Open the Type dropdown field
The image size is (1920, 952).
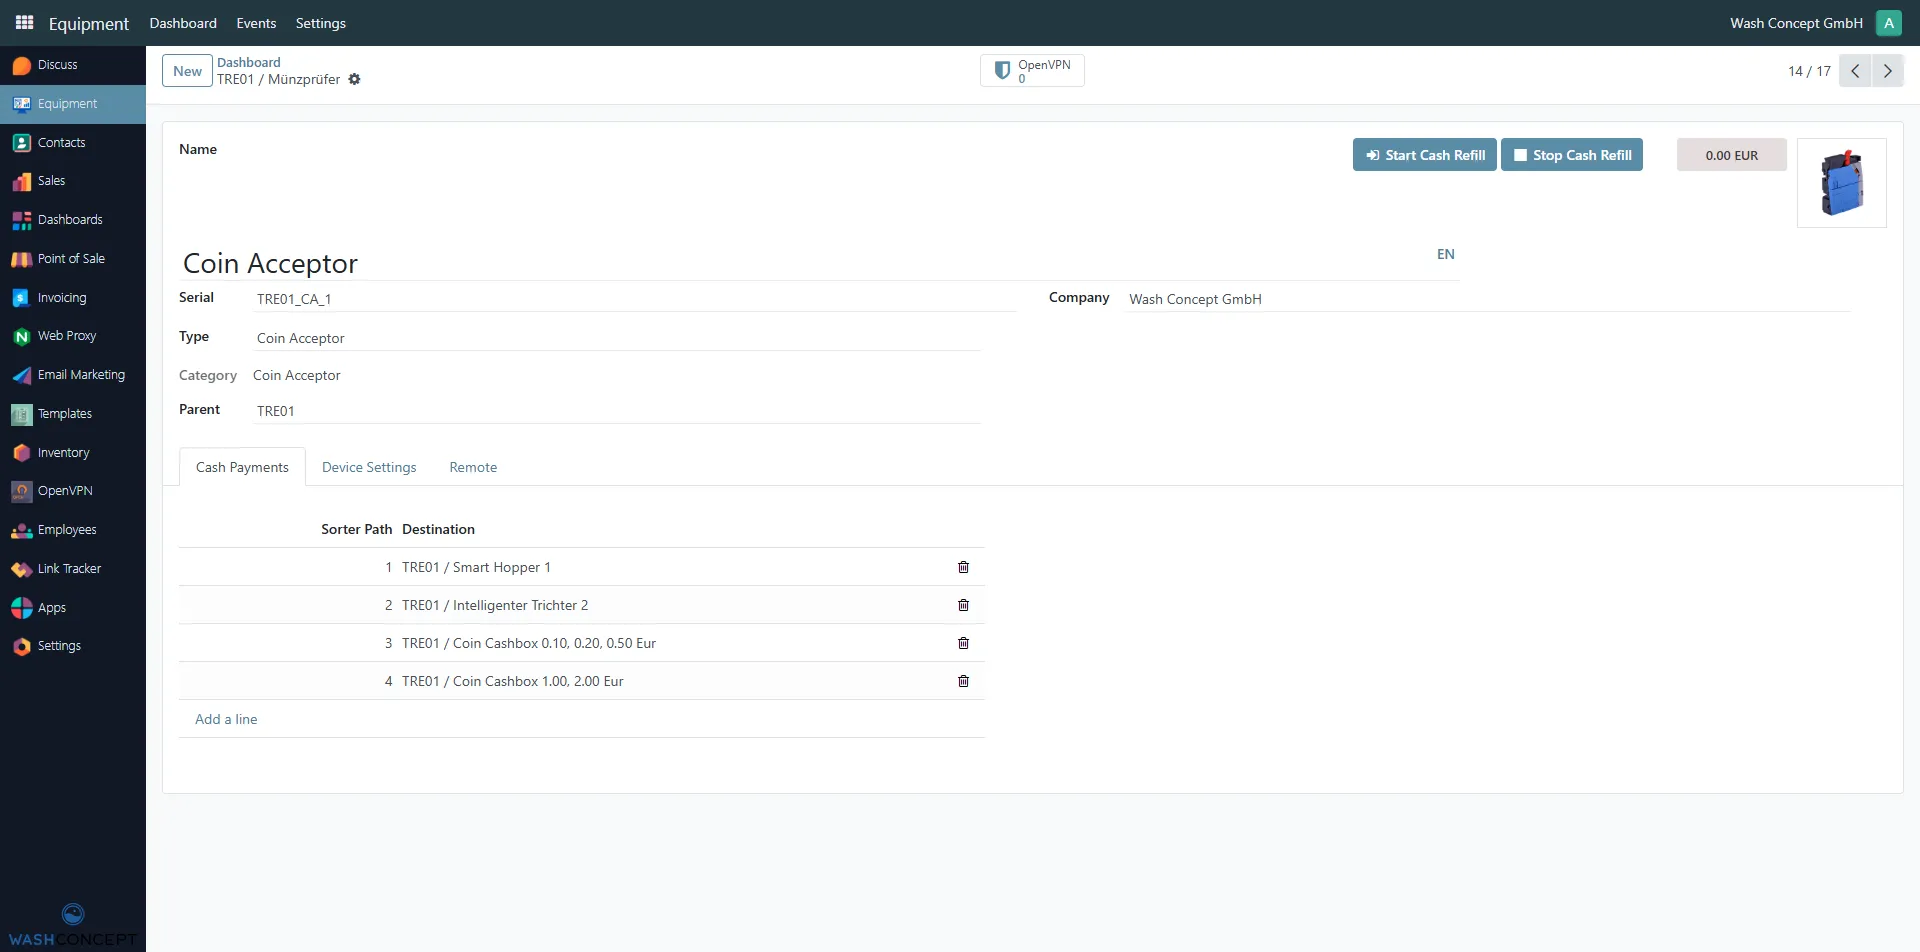pos(618,338)
